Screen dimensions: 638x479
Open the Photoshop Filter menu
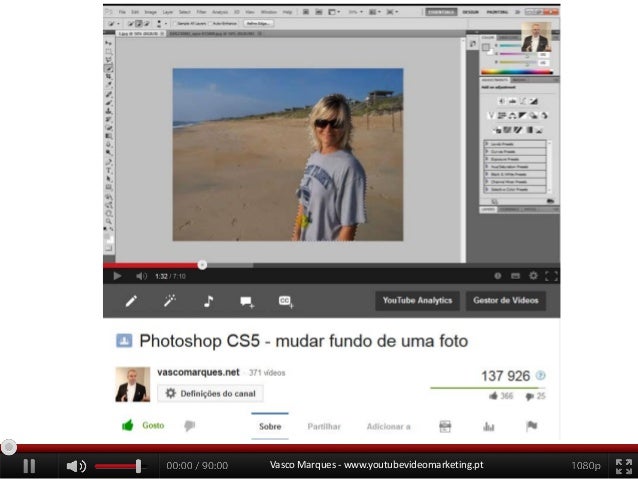[x=201, y=12]
